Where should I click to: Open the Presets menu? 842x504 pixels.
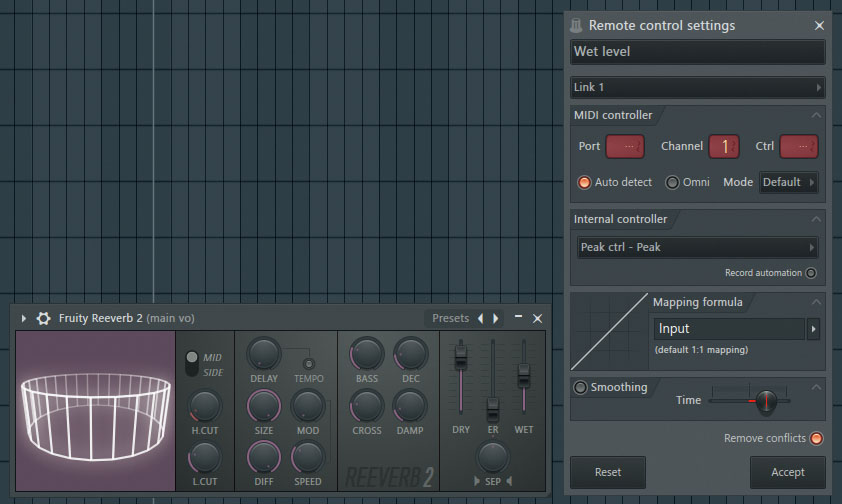click(451, 318)
